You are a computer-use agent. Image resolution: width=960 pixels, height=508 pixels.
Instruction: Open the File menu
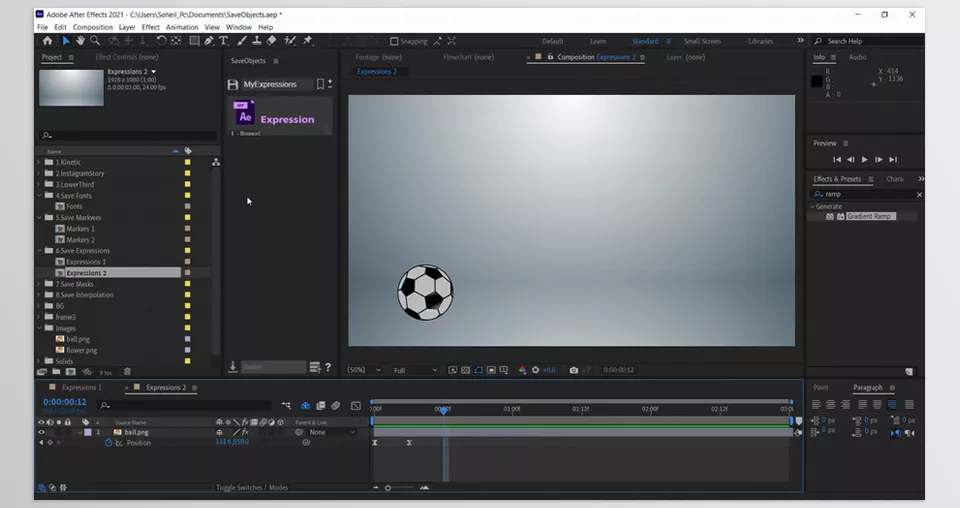[x=42, y=27]
